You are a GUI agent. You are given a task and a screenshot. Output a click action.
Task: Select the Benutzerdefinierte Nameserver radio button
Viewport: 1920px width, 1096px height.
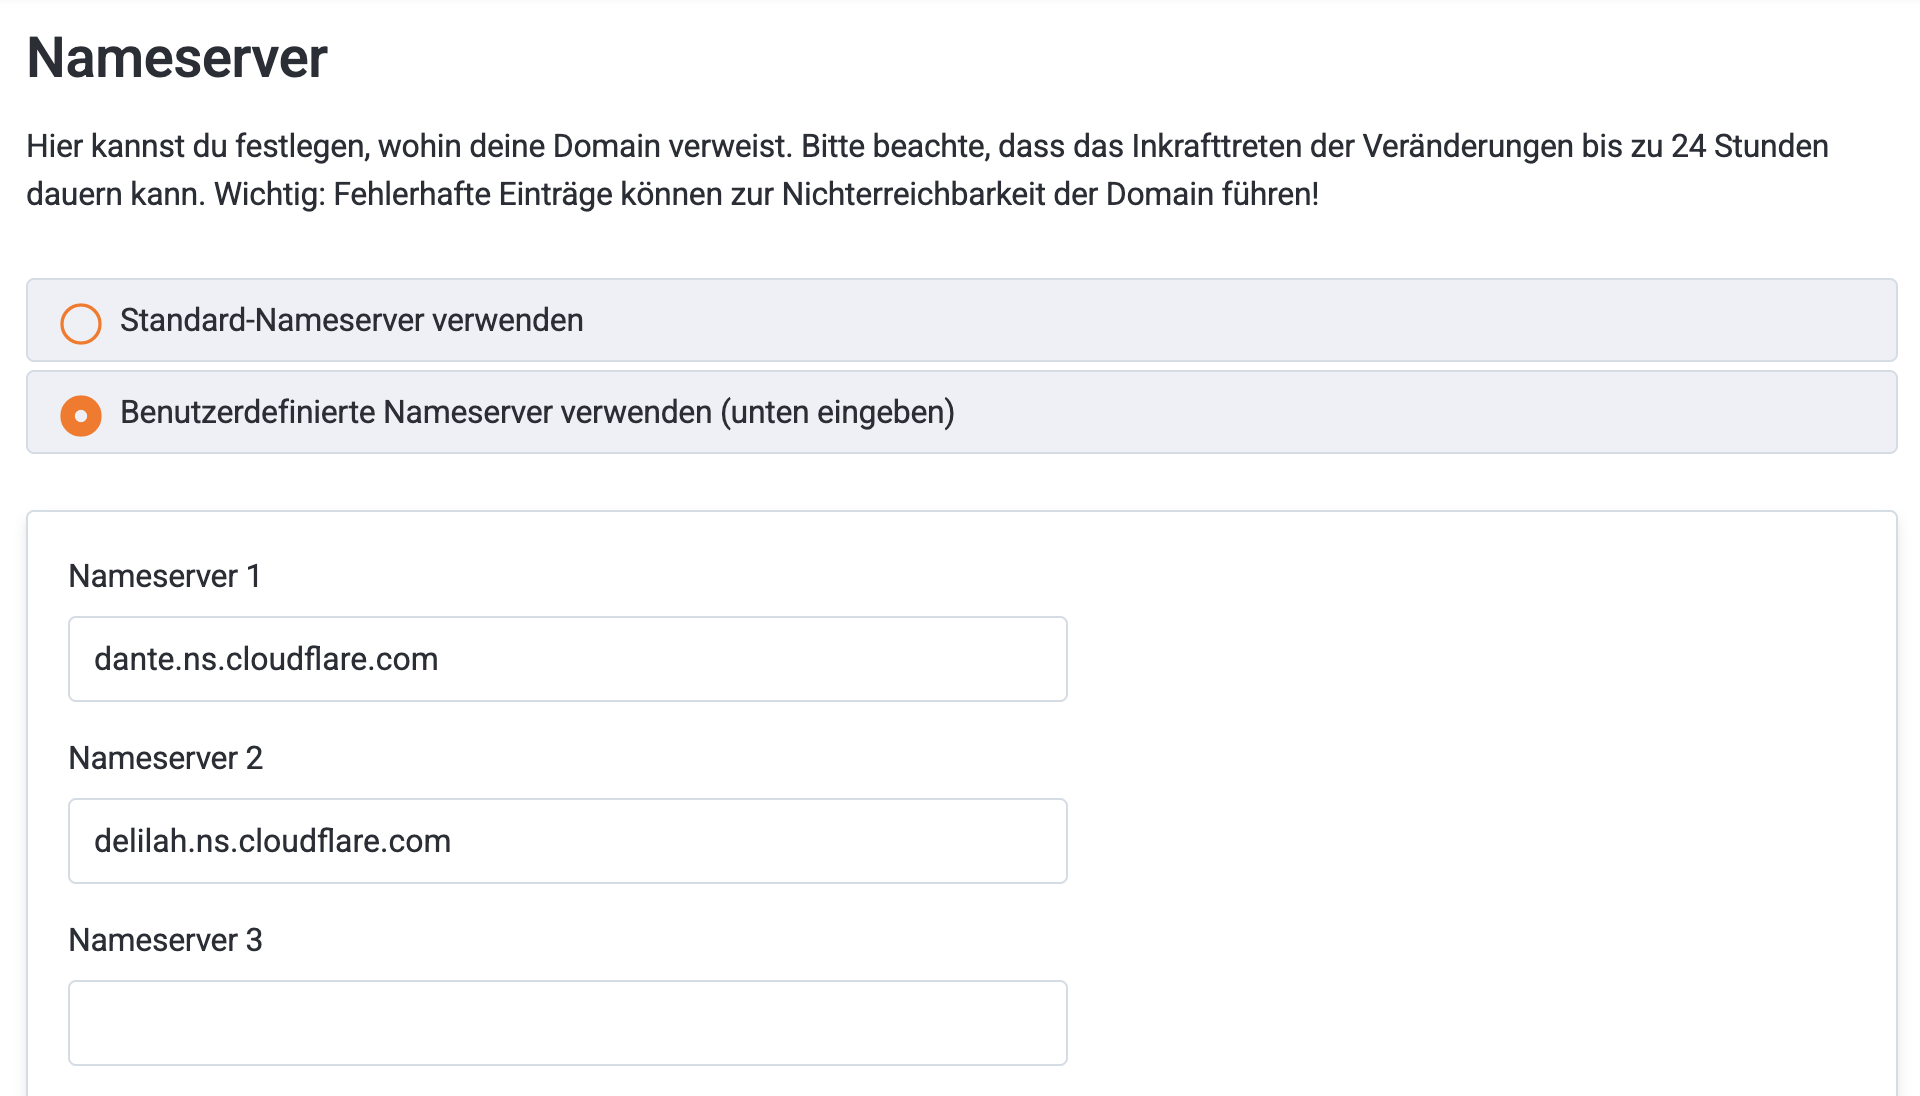click(81, 415)
